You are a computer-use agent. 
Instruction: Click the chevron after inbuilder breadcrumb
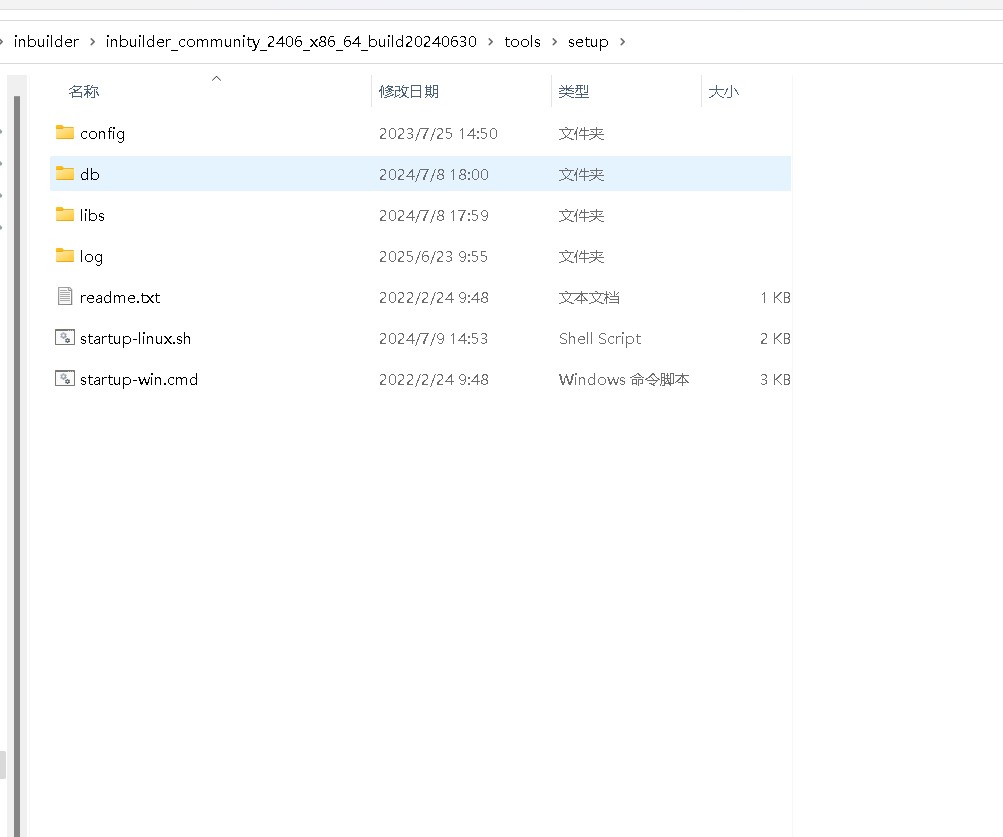pyautogui.click(x=92, y=42)
